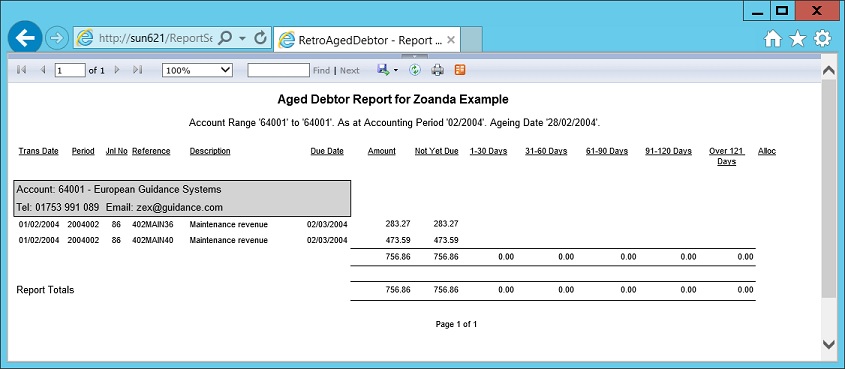The width and height of the screenshot is (845, 369).
Task: Click the scroll down arrow of the scrollbar
Action: tap(829, 344)
